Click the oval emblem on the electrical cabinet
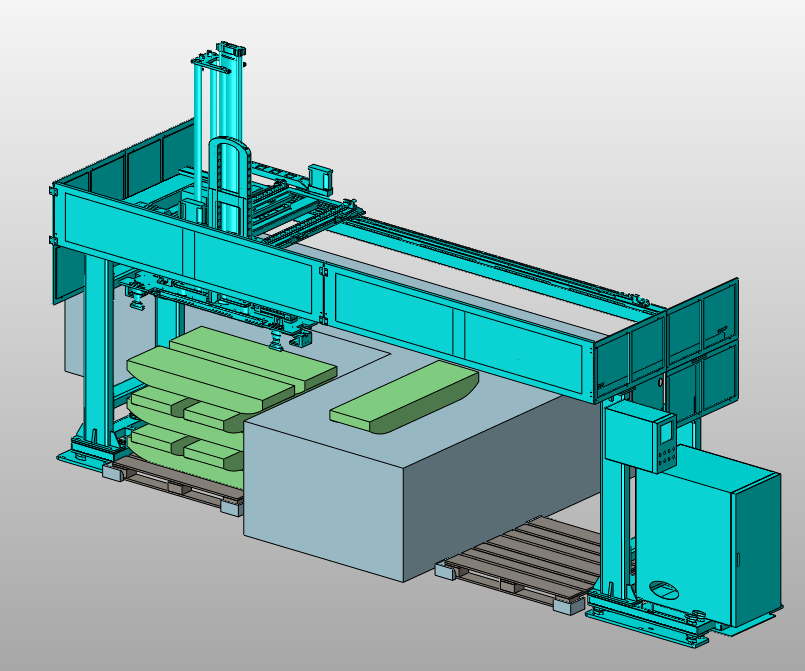The width and height of the screenshot is (805, 671). click(x=664, y=590)
